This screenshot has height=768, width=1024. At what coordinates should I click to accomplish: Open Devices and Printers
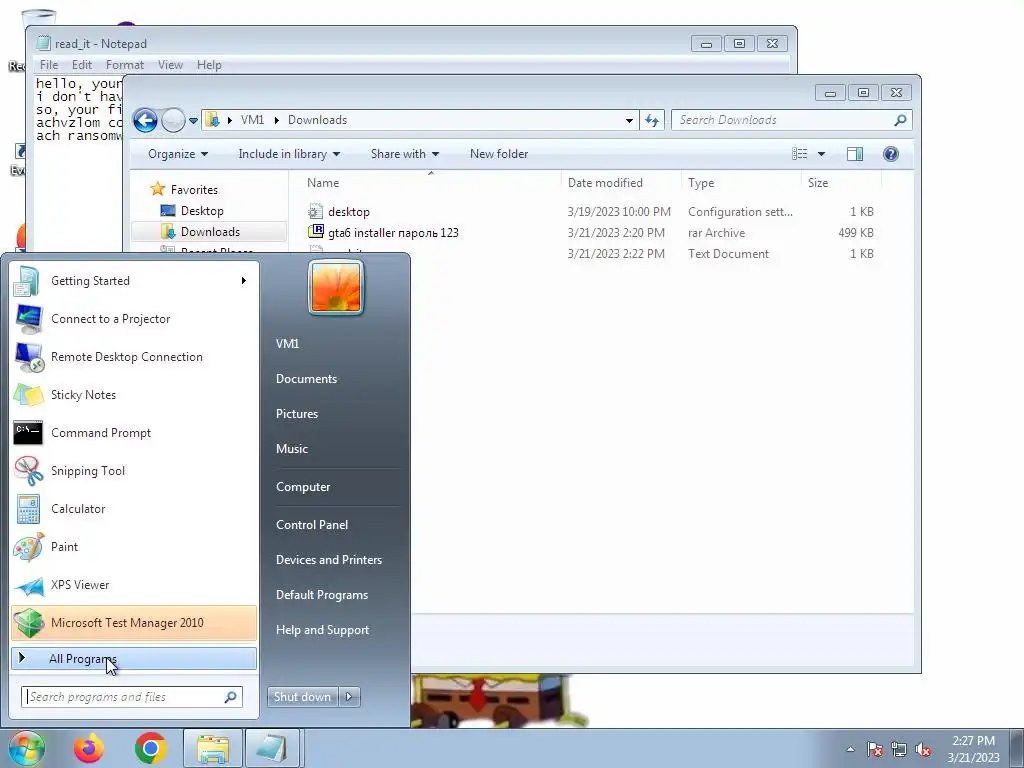[328, 560]
